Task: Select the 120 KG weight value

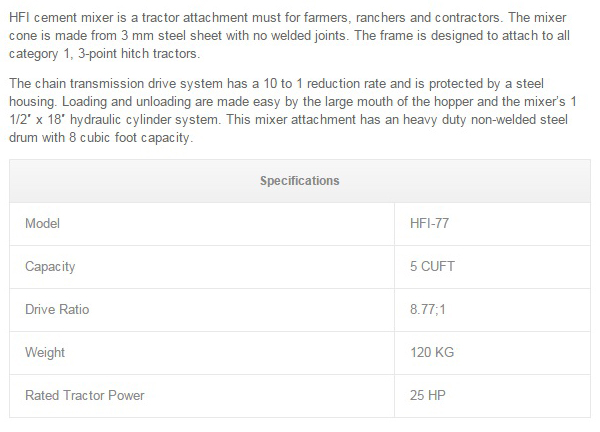Action: click(431, 353)
